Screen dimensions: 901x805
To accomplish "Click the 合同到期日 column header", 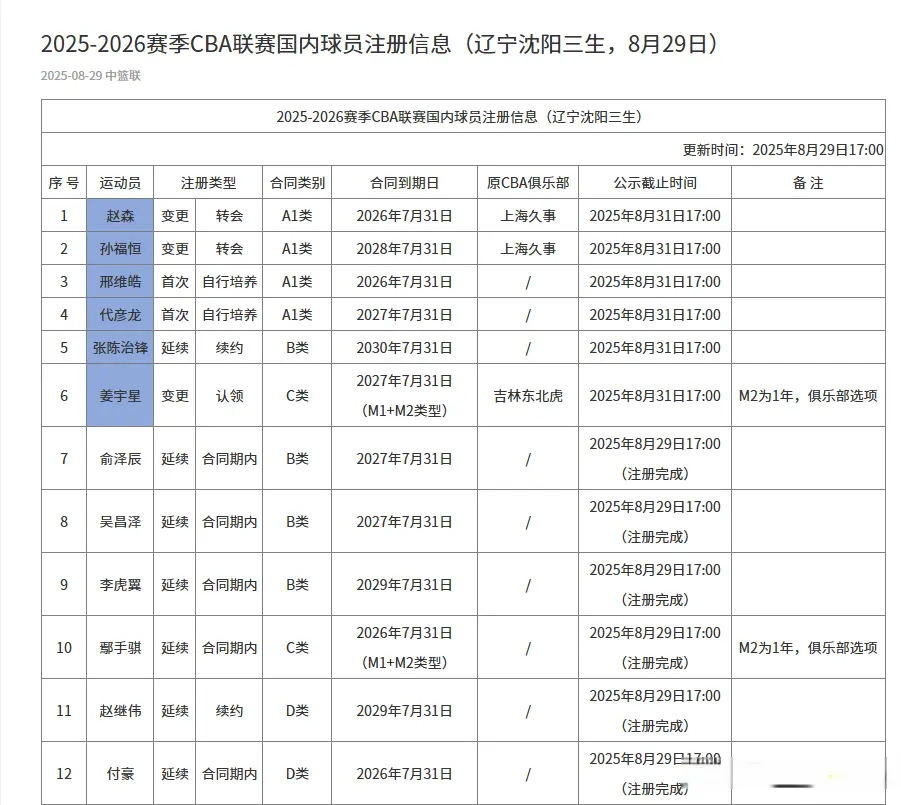I will tap(404, 183).
